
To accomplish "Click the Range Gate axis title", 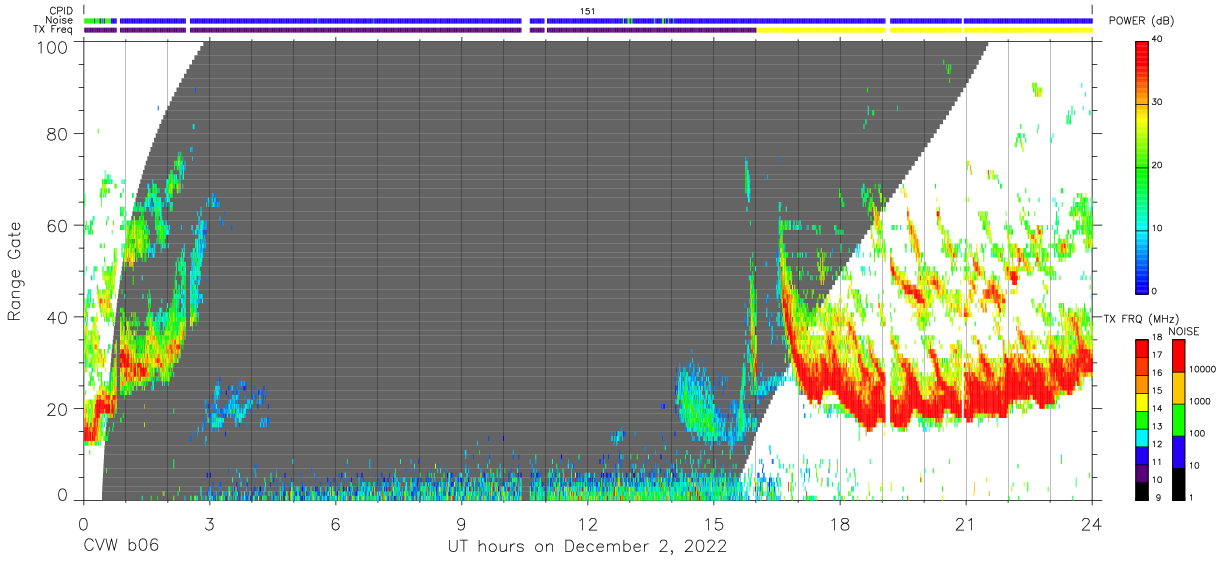I will (x=15, y=271).
